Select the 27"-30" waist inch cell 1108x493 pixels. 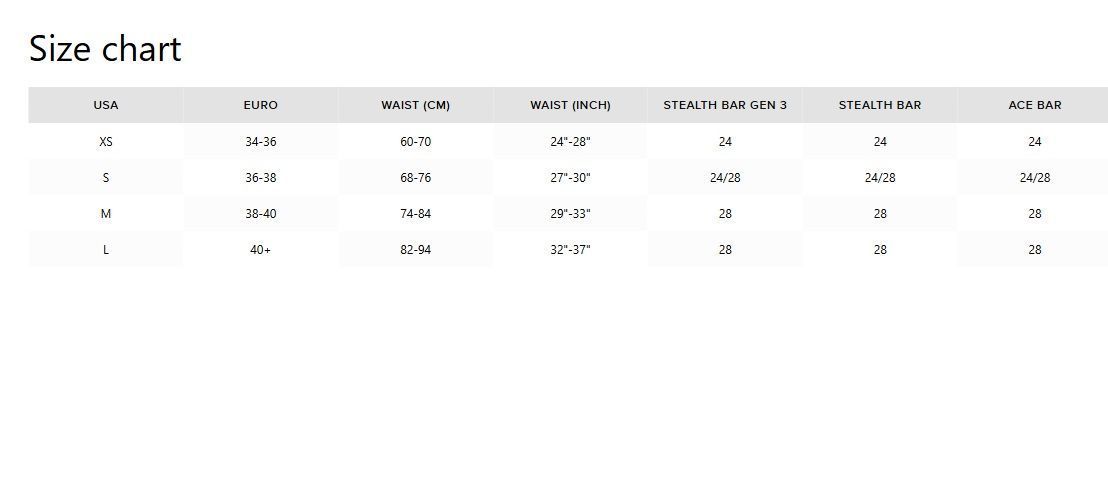(570, 178)
